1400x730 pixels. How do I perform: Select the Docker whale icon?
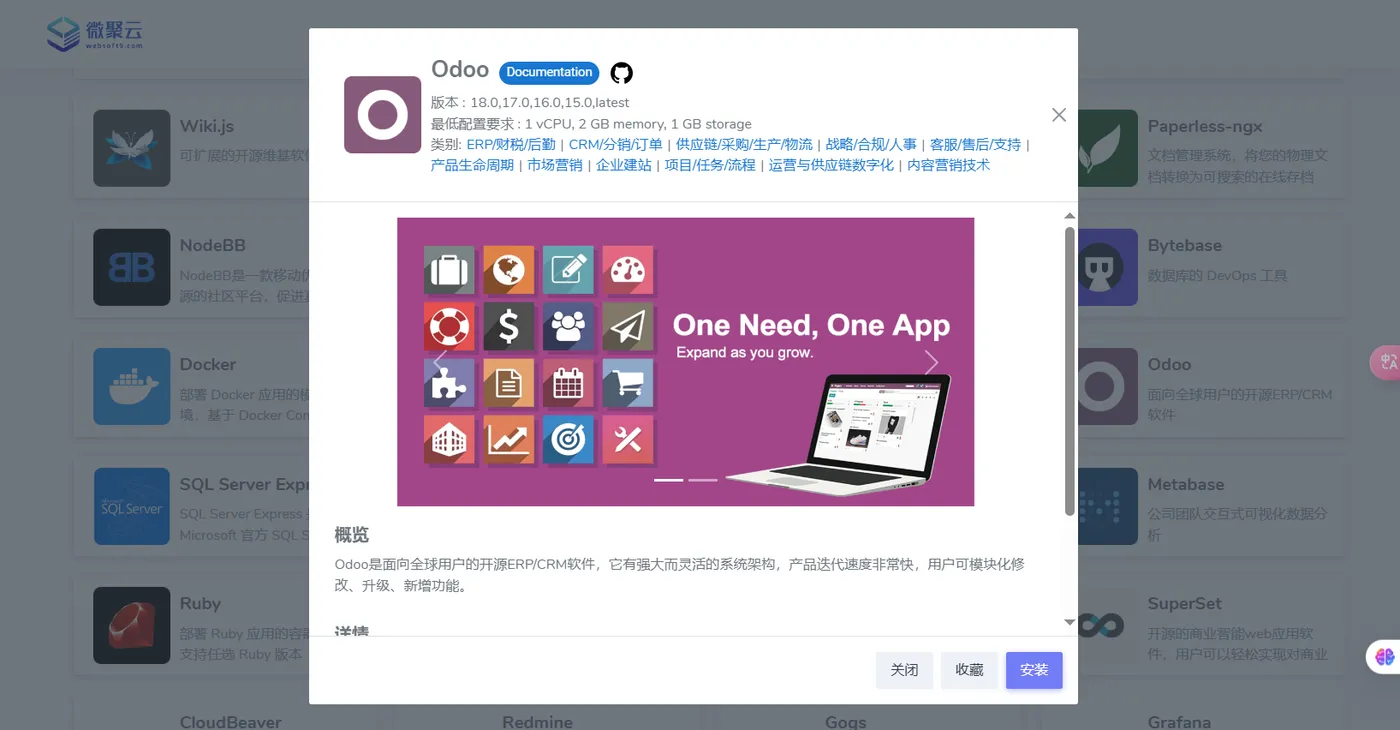pyautogui.click(x=131, y=387)
